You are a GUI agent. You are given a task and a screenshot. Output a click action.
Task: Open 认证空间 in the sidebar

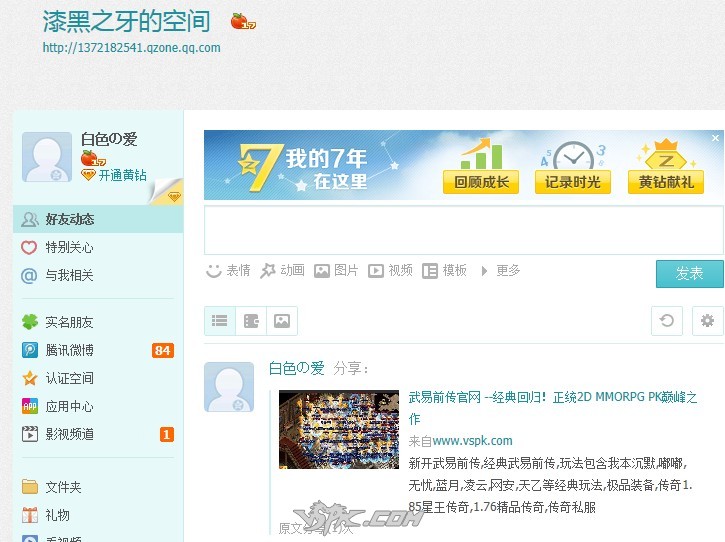click(x=98, y=378)
